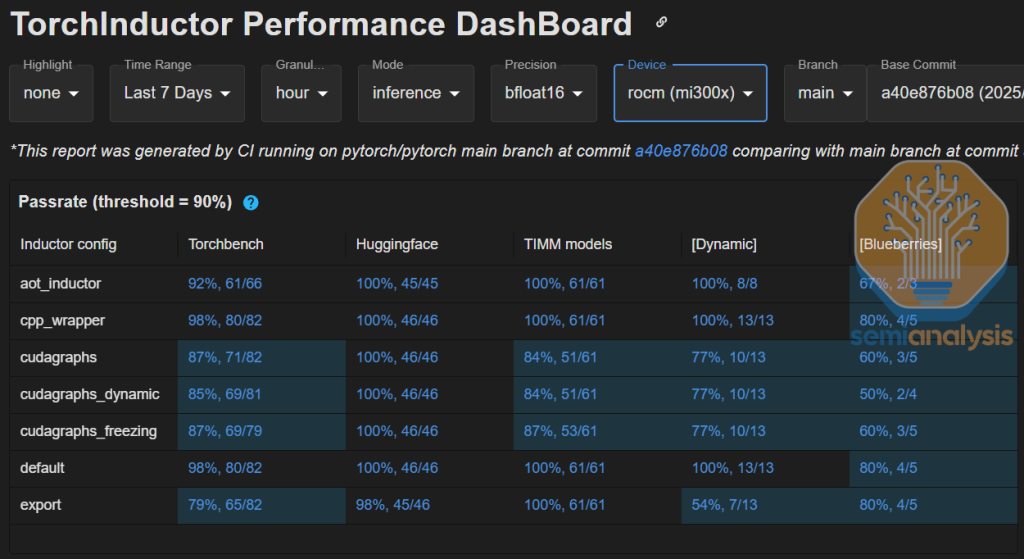Open the Base Commit dropdown

[x=945, y=93]
